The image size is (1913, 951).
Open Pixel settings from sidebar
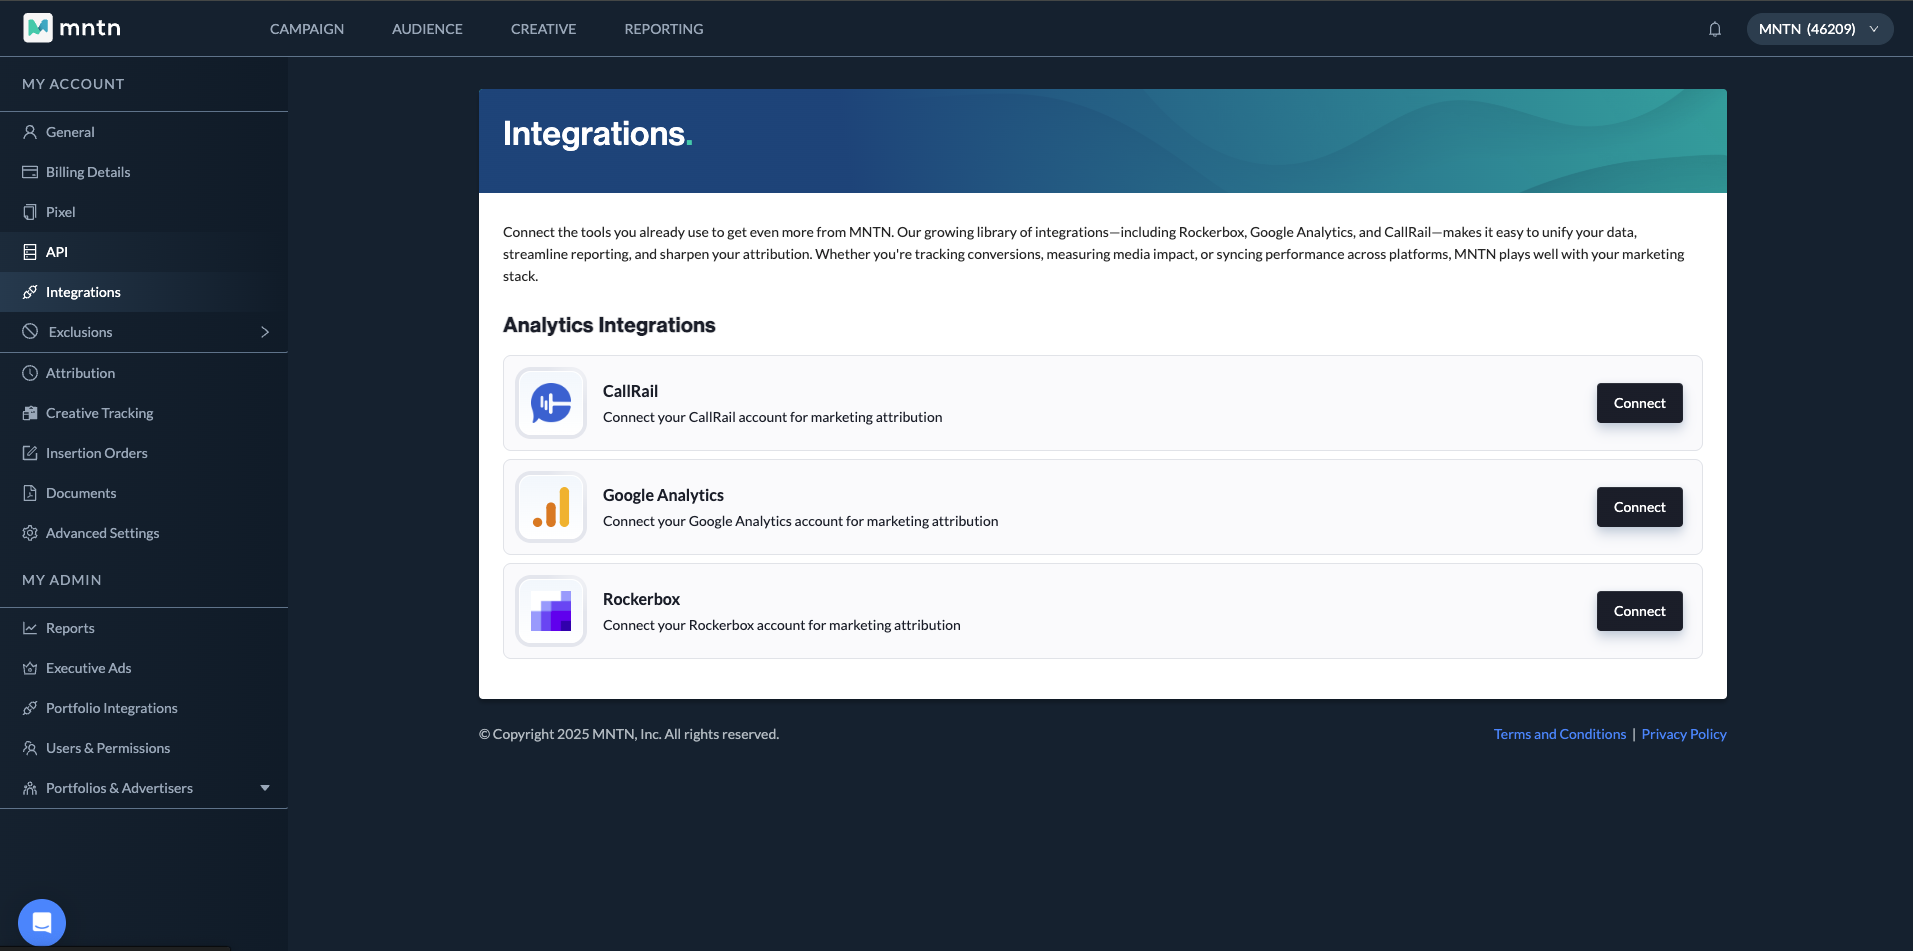pos(60,212)
